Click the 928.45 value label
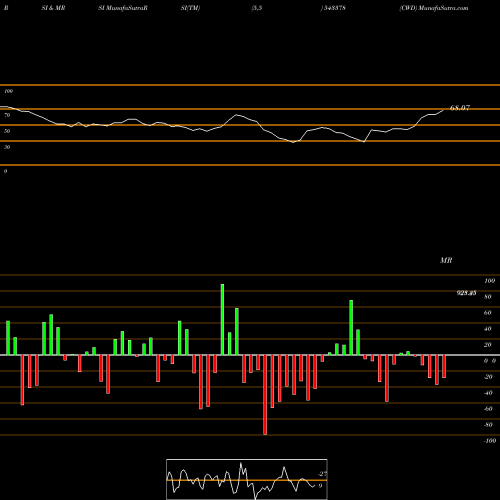This screenshot has width=500, height=500. tap(466, 293)
